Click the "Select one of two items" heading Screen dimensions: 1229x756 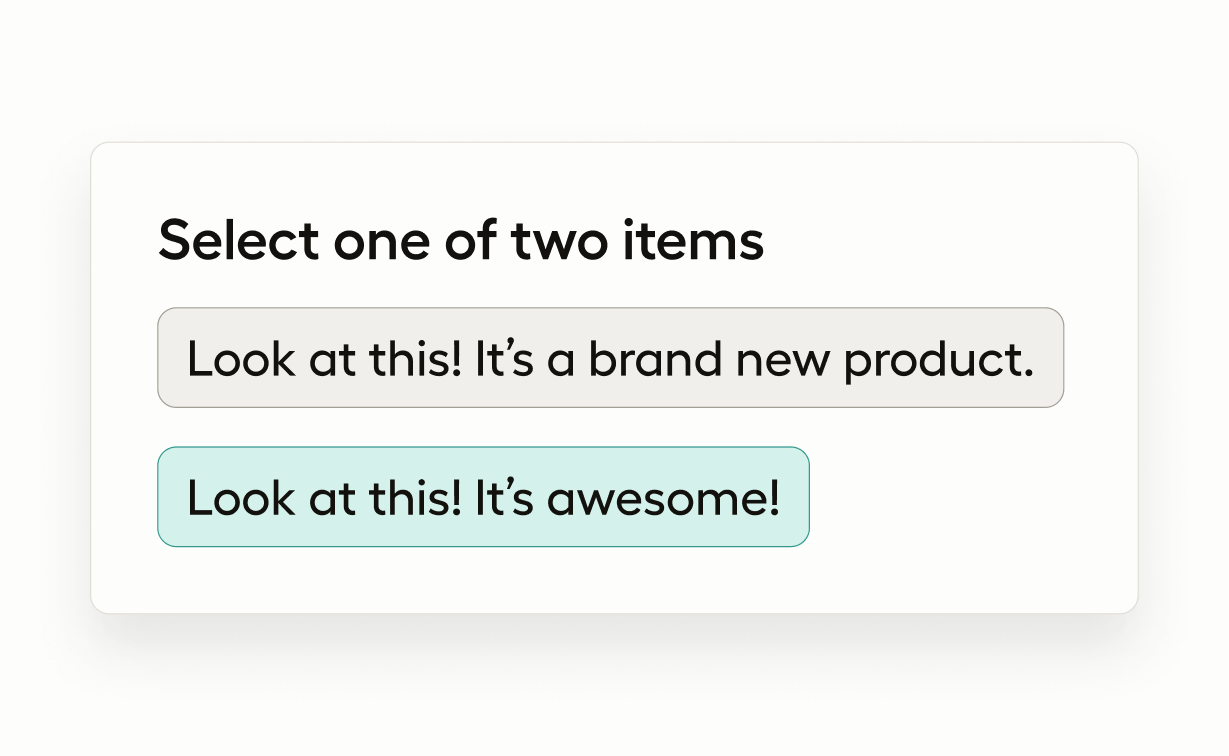click(461, 241)
